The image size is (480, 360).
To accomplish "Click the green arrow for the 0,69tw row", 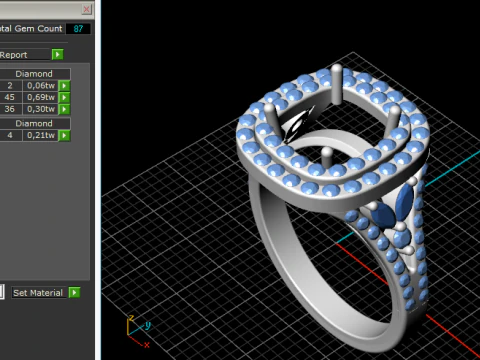I will click(x=64, y=97).
